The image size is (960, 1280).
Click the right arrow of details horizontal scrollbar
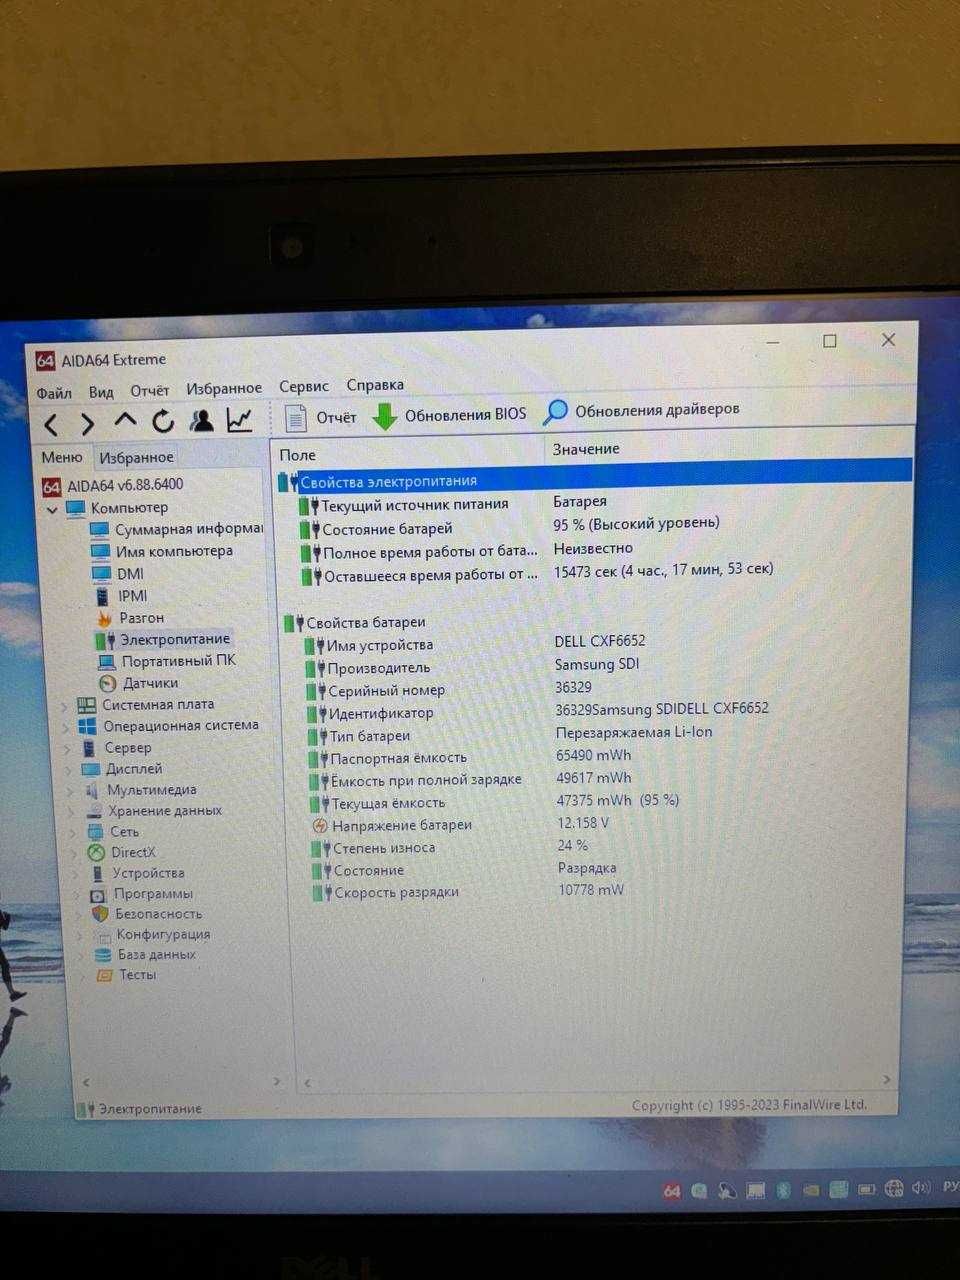click(886, 1079)
